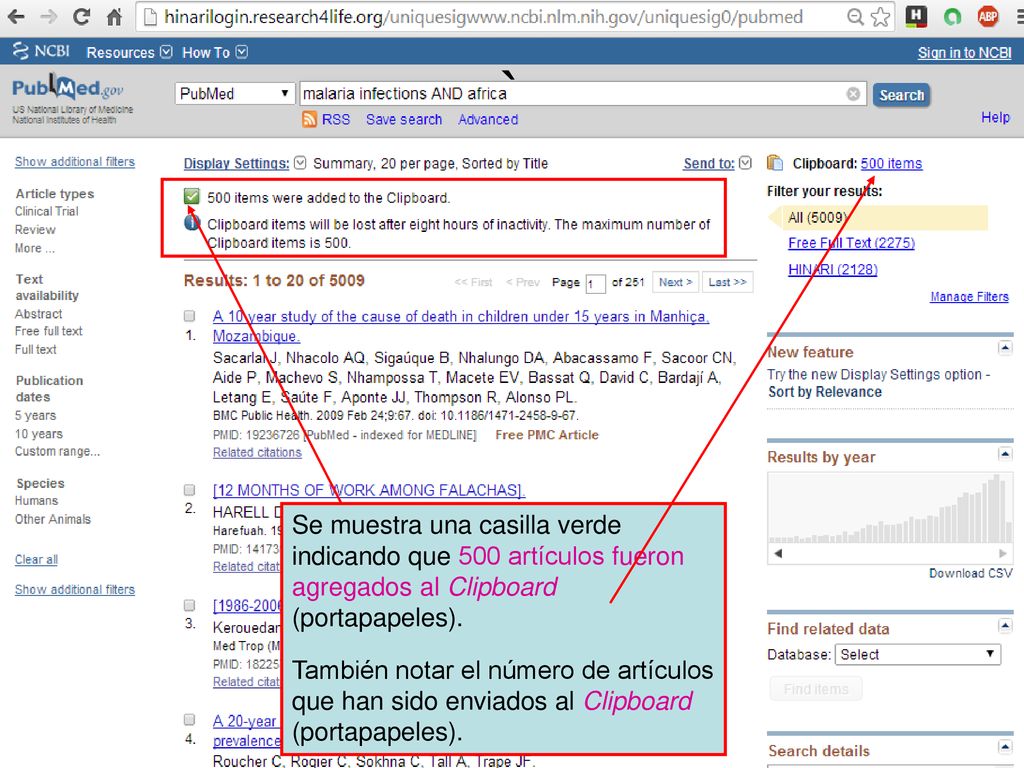Click Sort by Relevance feature text
Screen dimensions: 1024x768
tap(825, 392)
